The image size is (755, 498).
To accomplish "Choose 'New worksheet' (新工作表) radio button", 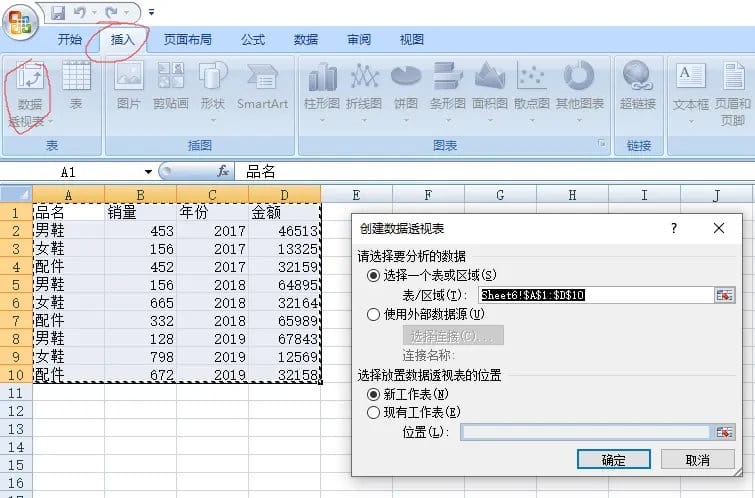I will pyautogui.click(x=374, y=394).
